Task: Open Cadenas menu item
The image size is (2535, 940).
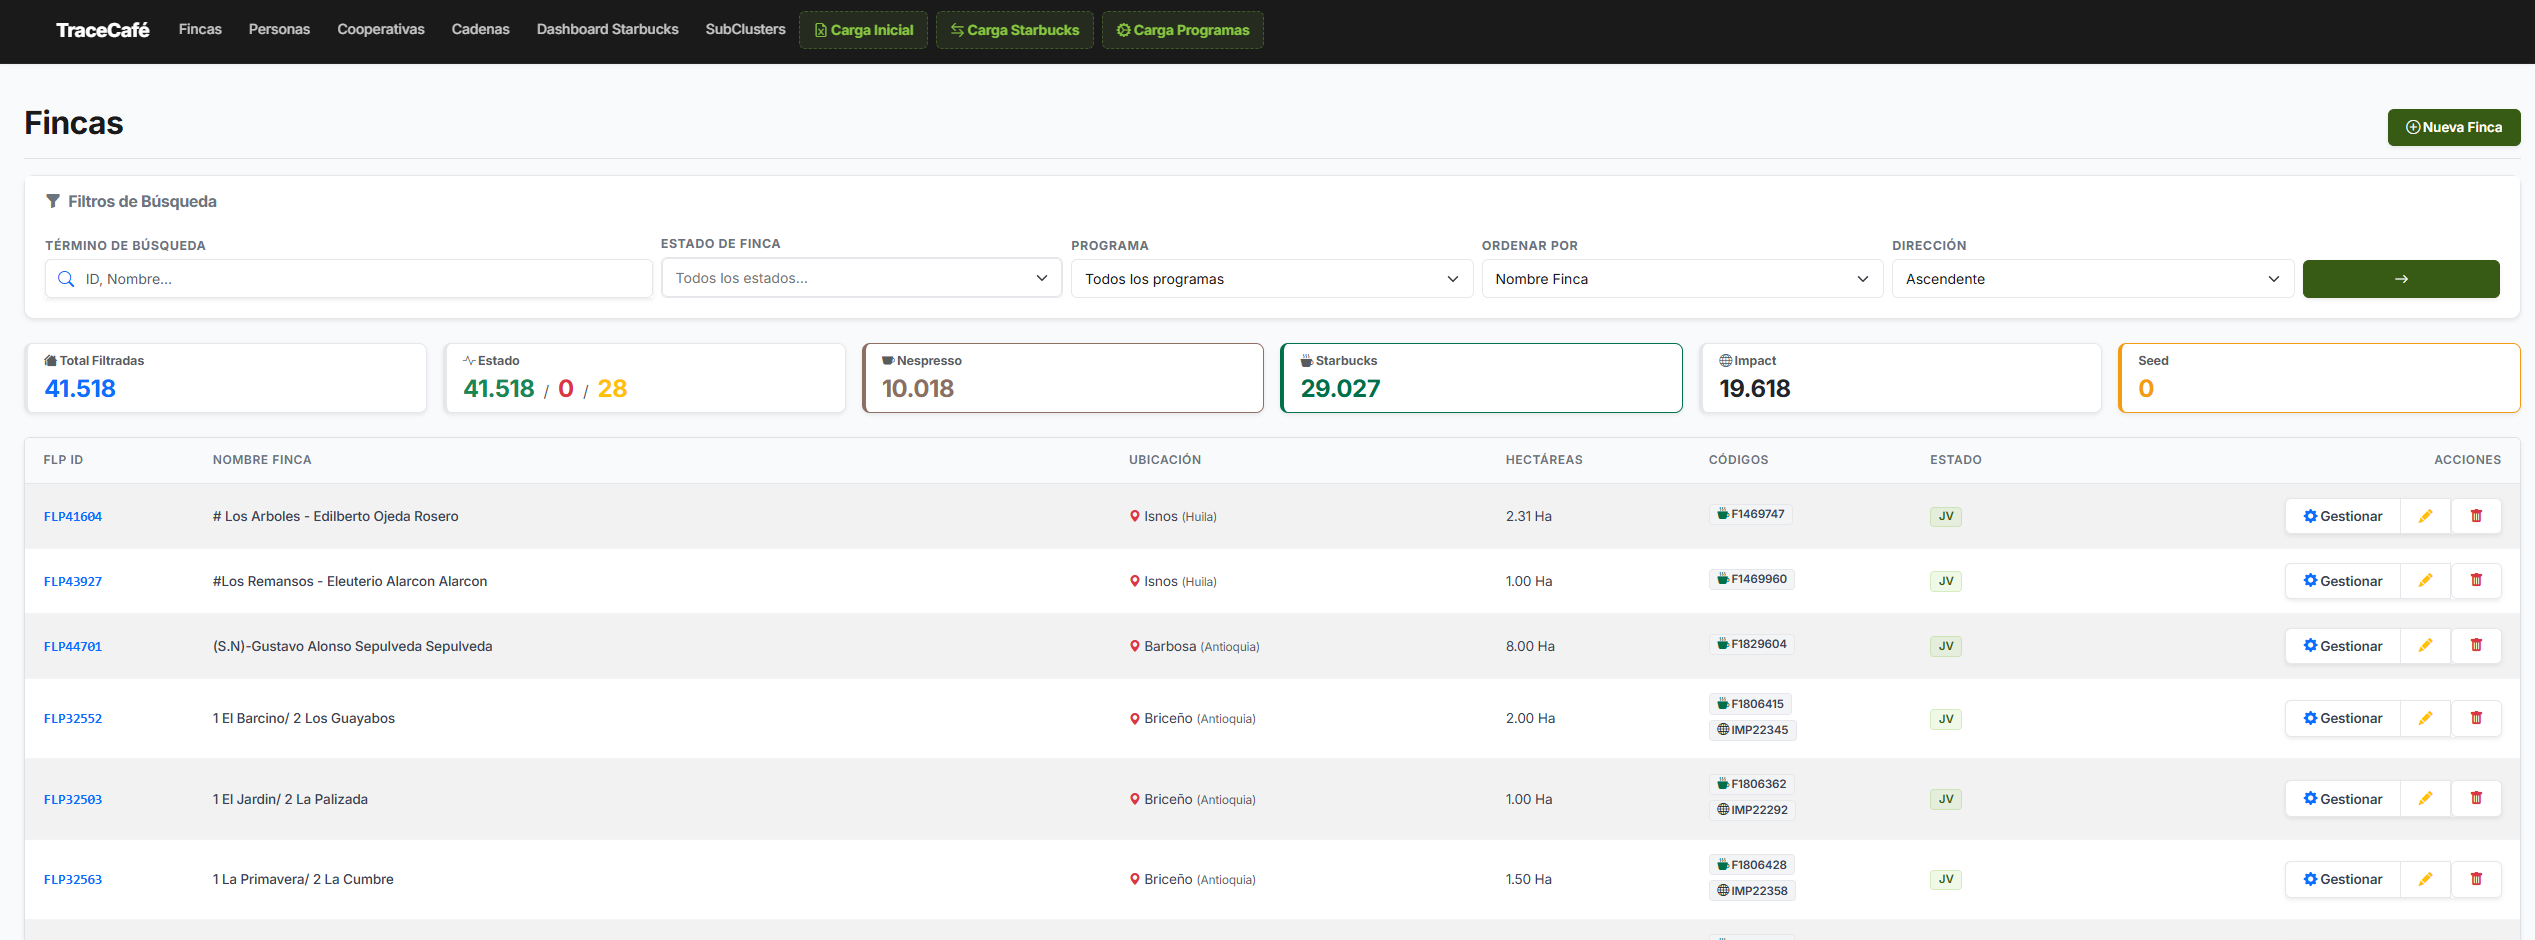Action: (x=480, y=29)
